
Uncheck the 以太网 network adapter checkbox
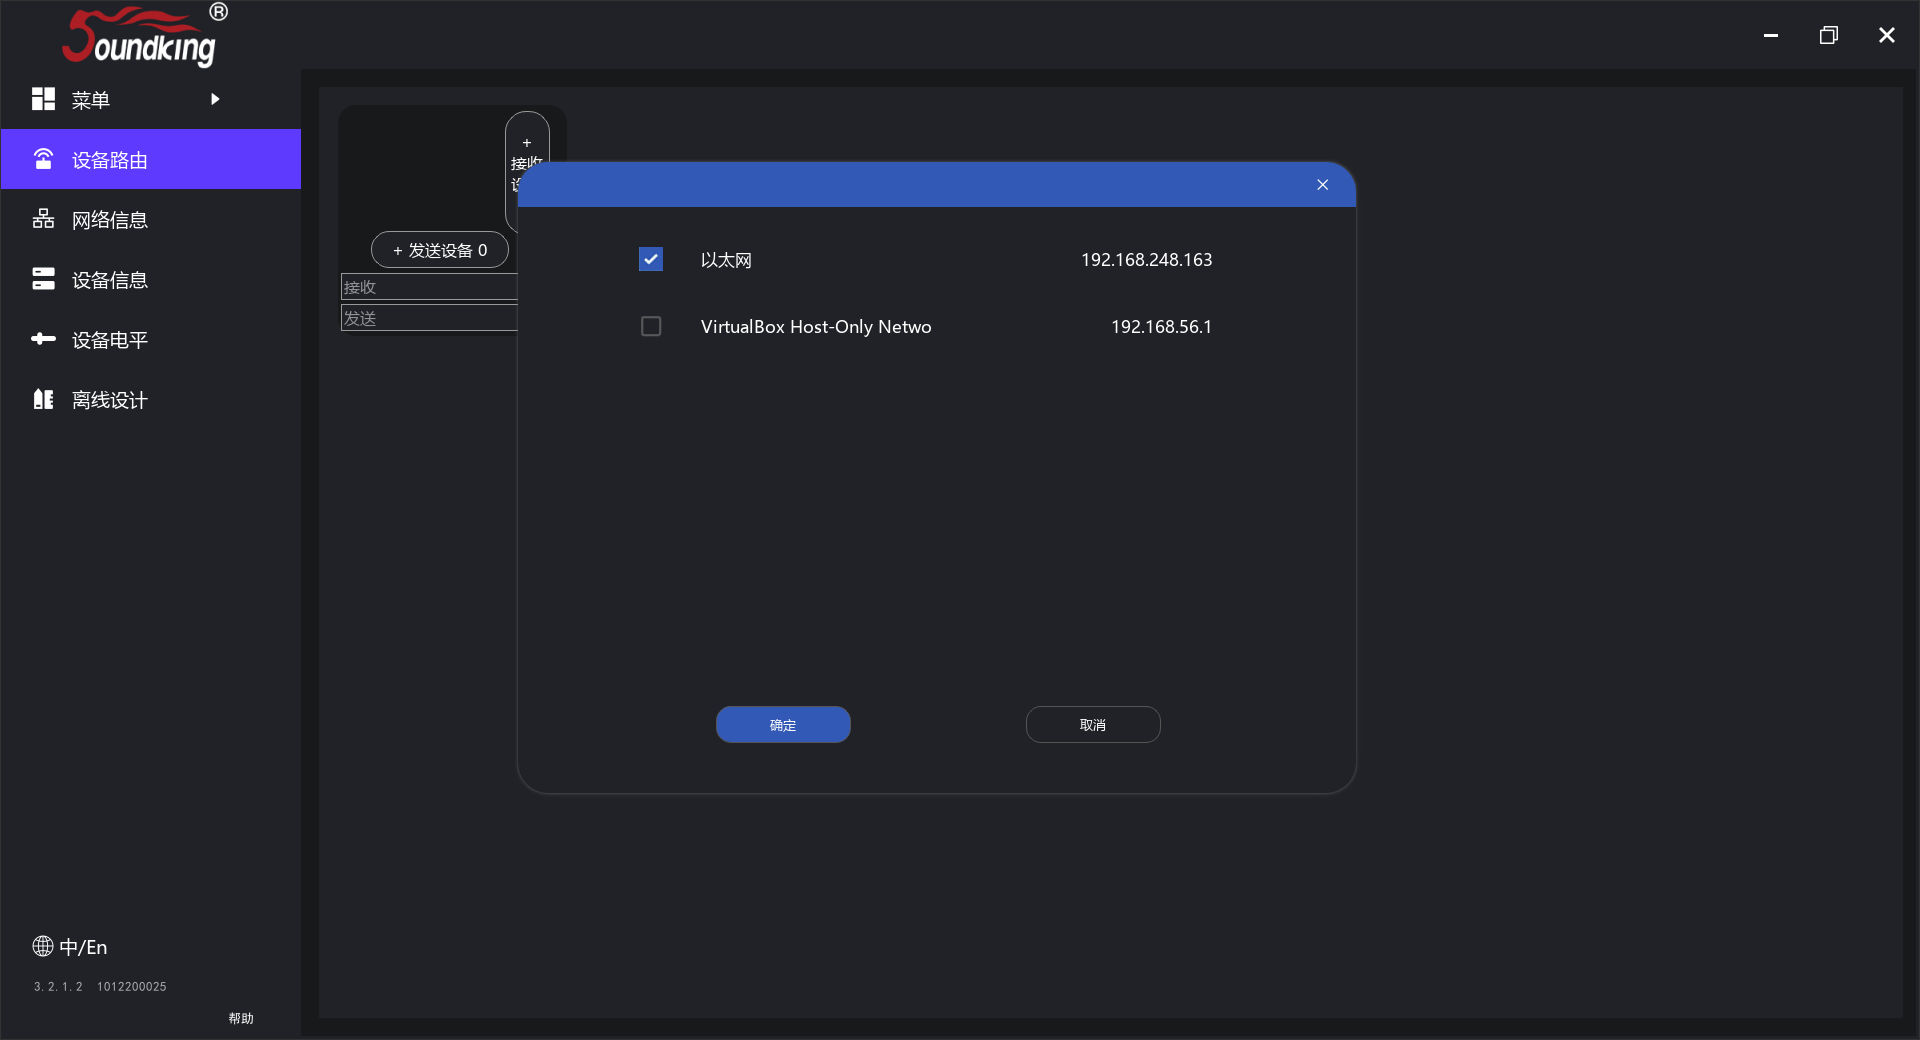coord(651,260)
